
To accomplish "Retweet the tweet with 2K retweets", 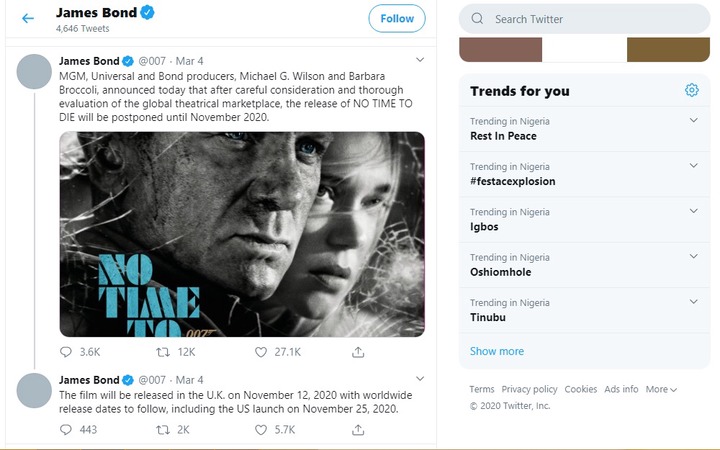I will [163, 429].
